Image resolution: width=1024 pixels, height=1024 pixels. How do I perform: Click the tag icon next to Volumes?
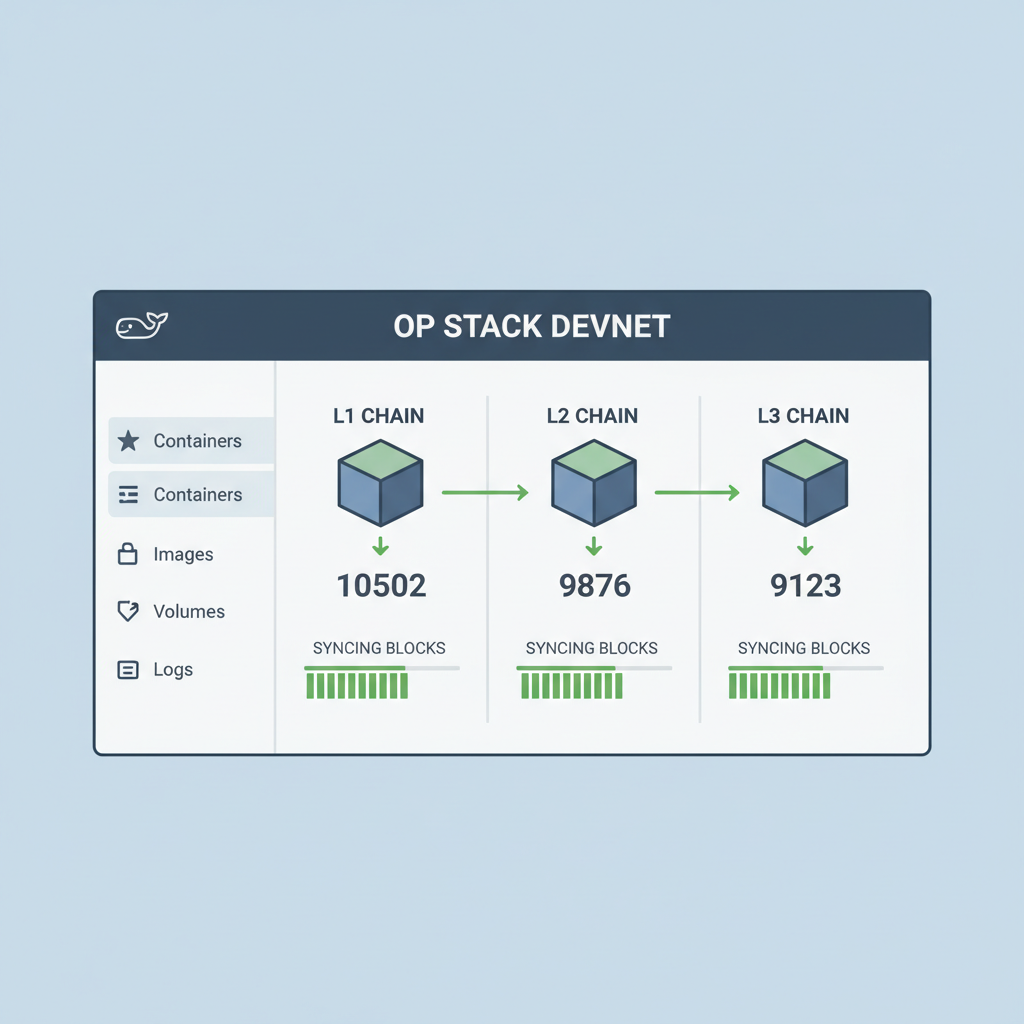tap(129, 611)
